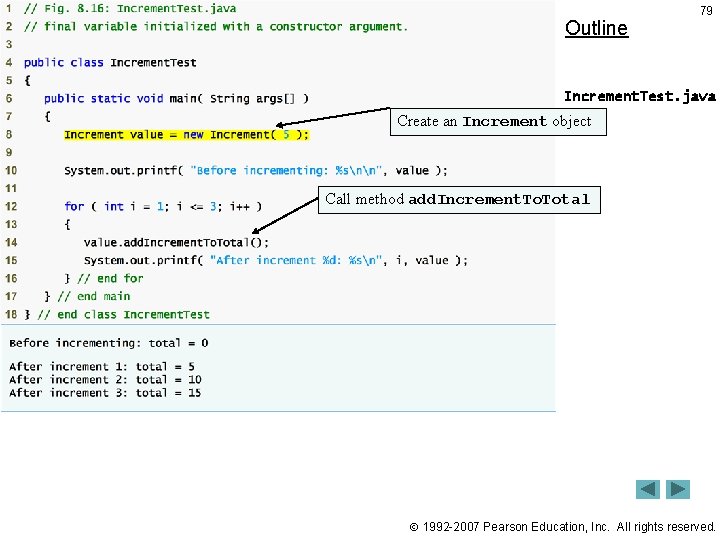
Task: Click 'public static void main( String args[] )' line
Action: (176, 98)
